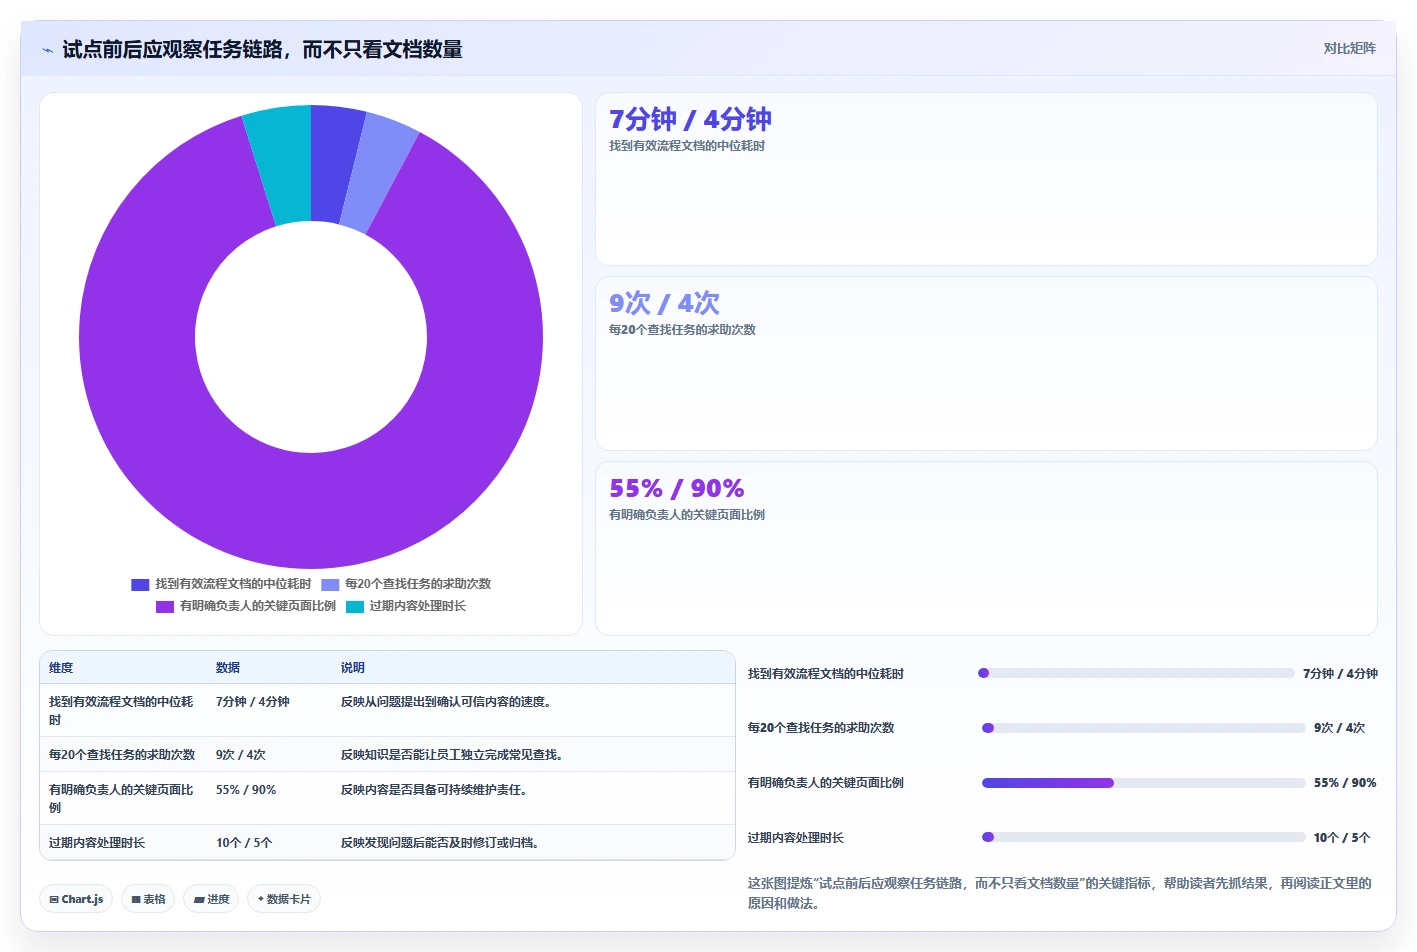
Task: Click the 对比矩阵 label in the header
Action: (1349, 48)
